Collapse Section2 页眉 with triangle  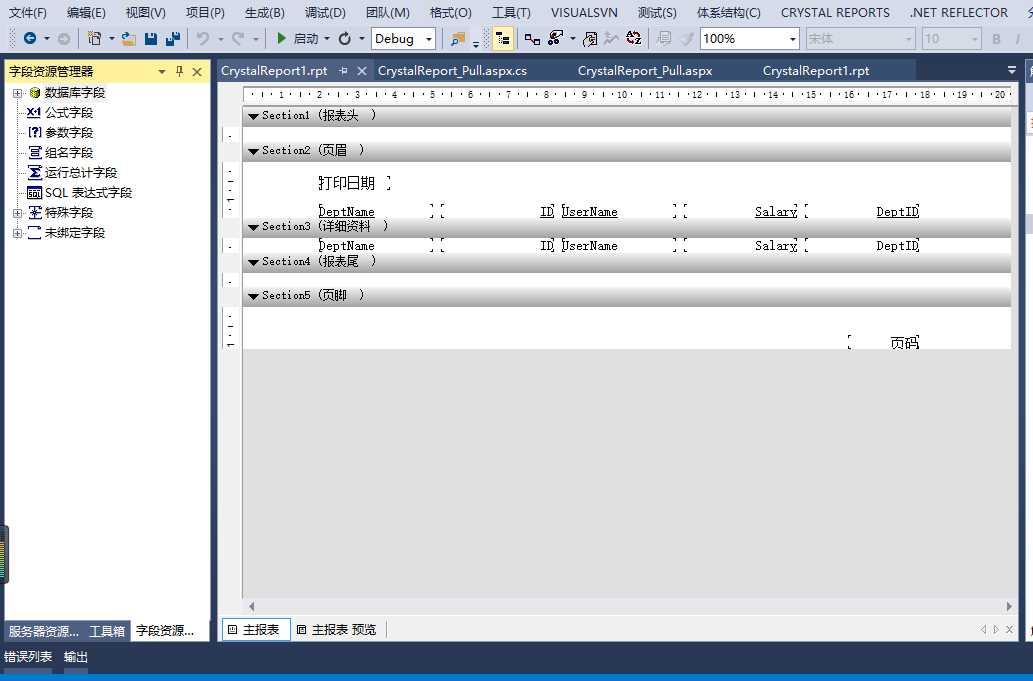coord(253,151)
